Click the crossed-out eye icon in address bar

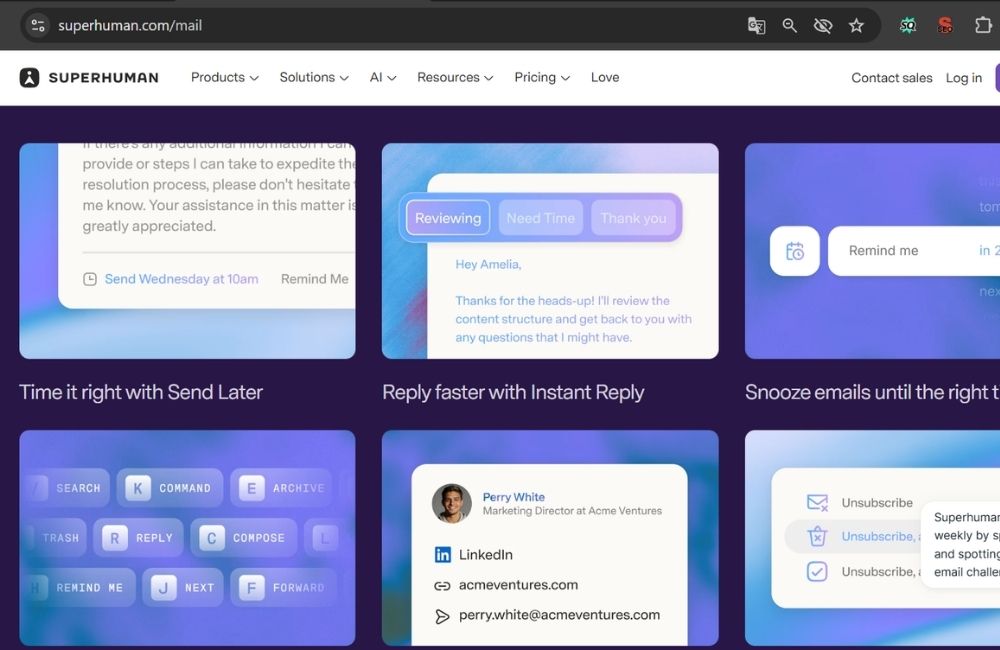[x=823, y=26]
